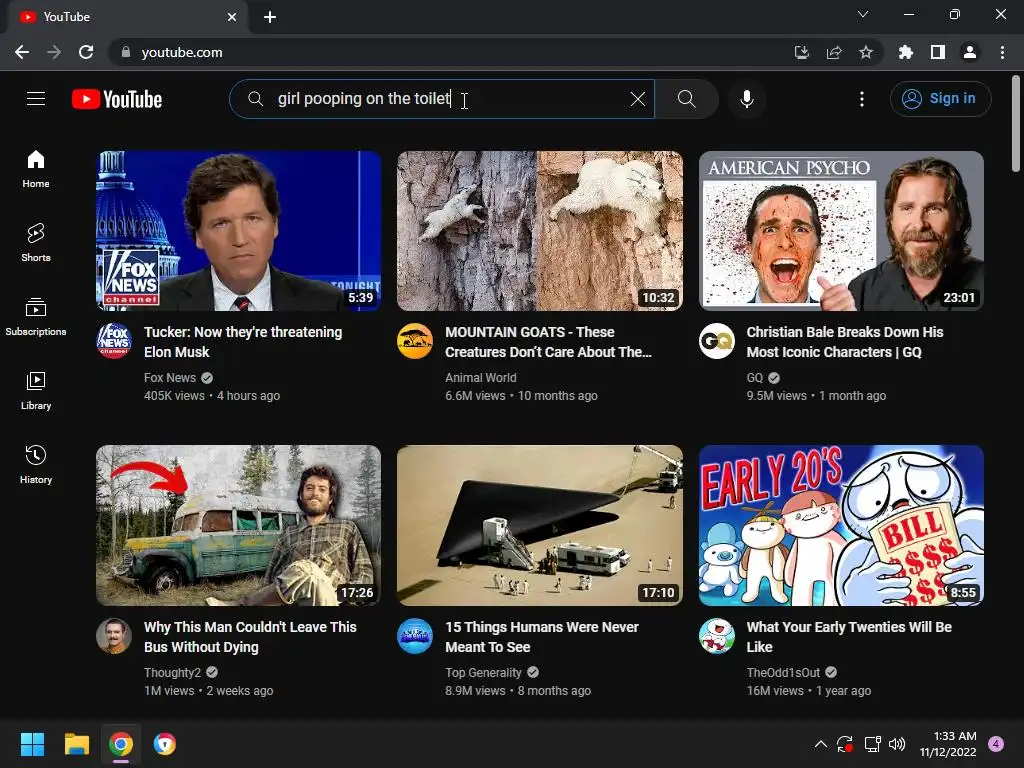The height and width of the screenshot is (768, 1024).
Task: Go back with the browser back arrow
Action: pos(22,52)
